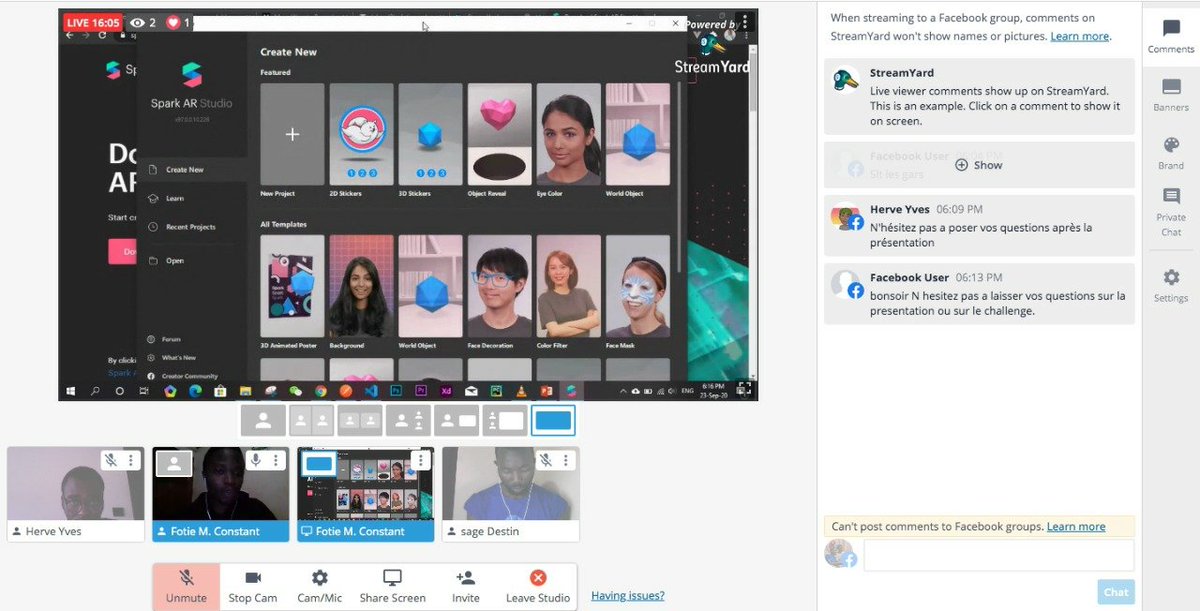Click the 2D Stickers template in Spark AR

[361, 133]
